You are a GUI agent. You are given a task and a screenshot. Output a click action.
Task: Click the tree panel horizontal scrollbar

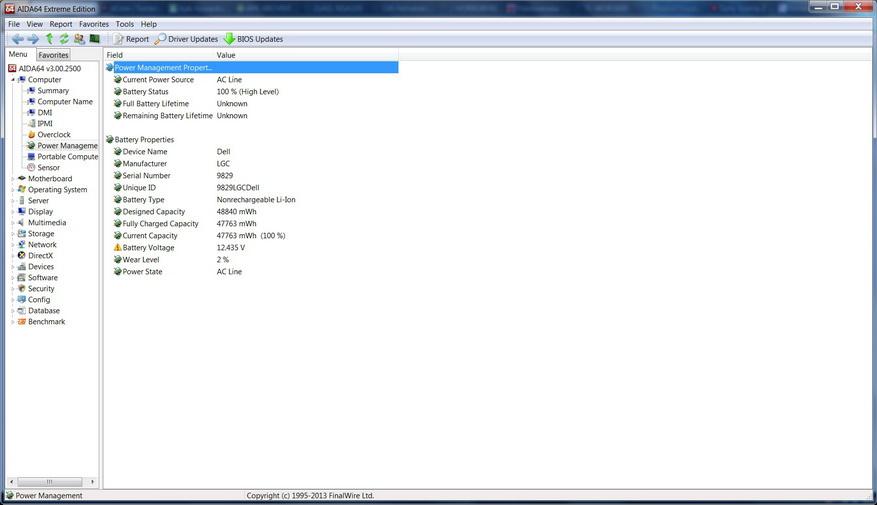[x=51, y=482]
